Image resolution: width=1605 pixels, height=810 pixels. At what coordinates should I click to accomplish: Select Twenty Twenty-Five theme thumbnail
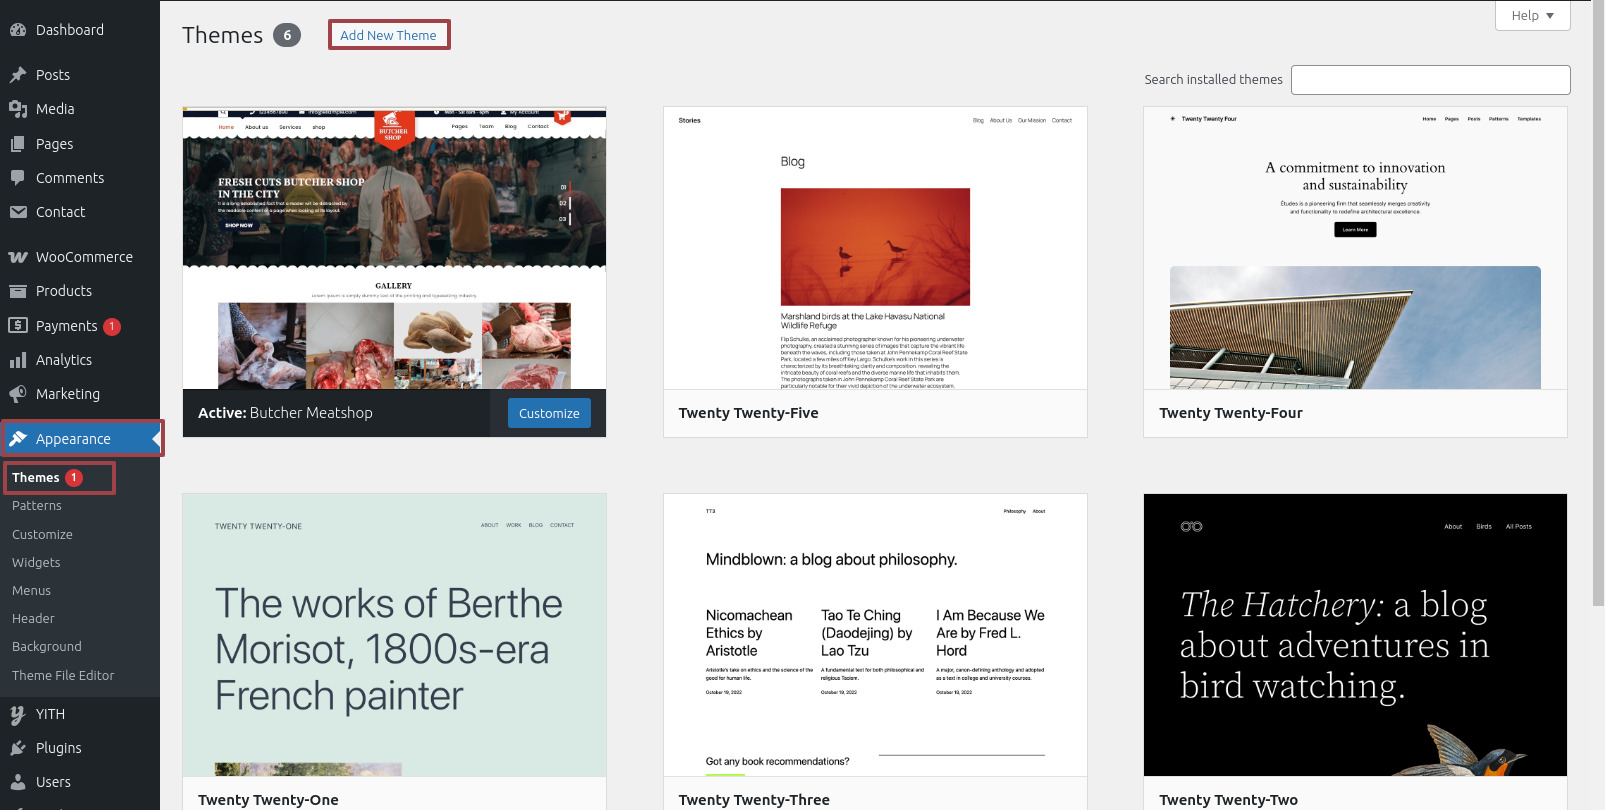tap(875, 248)
